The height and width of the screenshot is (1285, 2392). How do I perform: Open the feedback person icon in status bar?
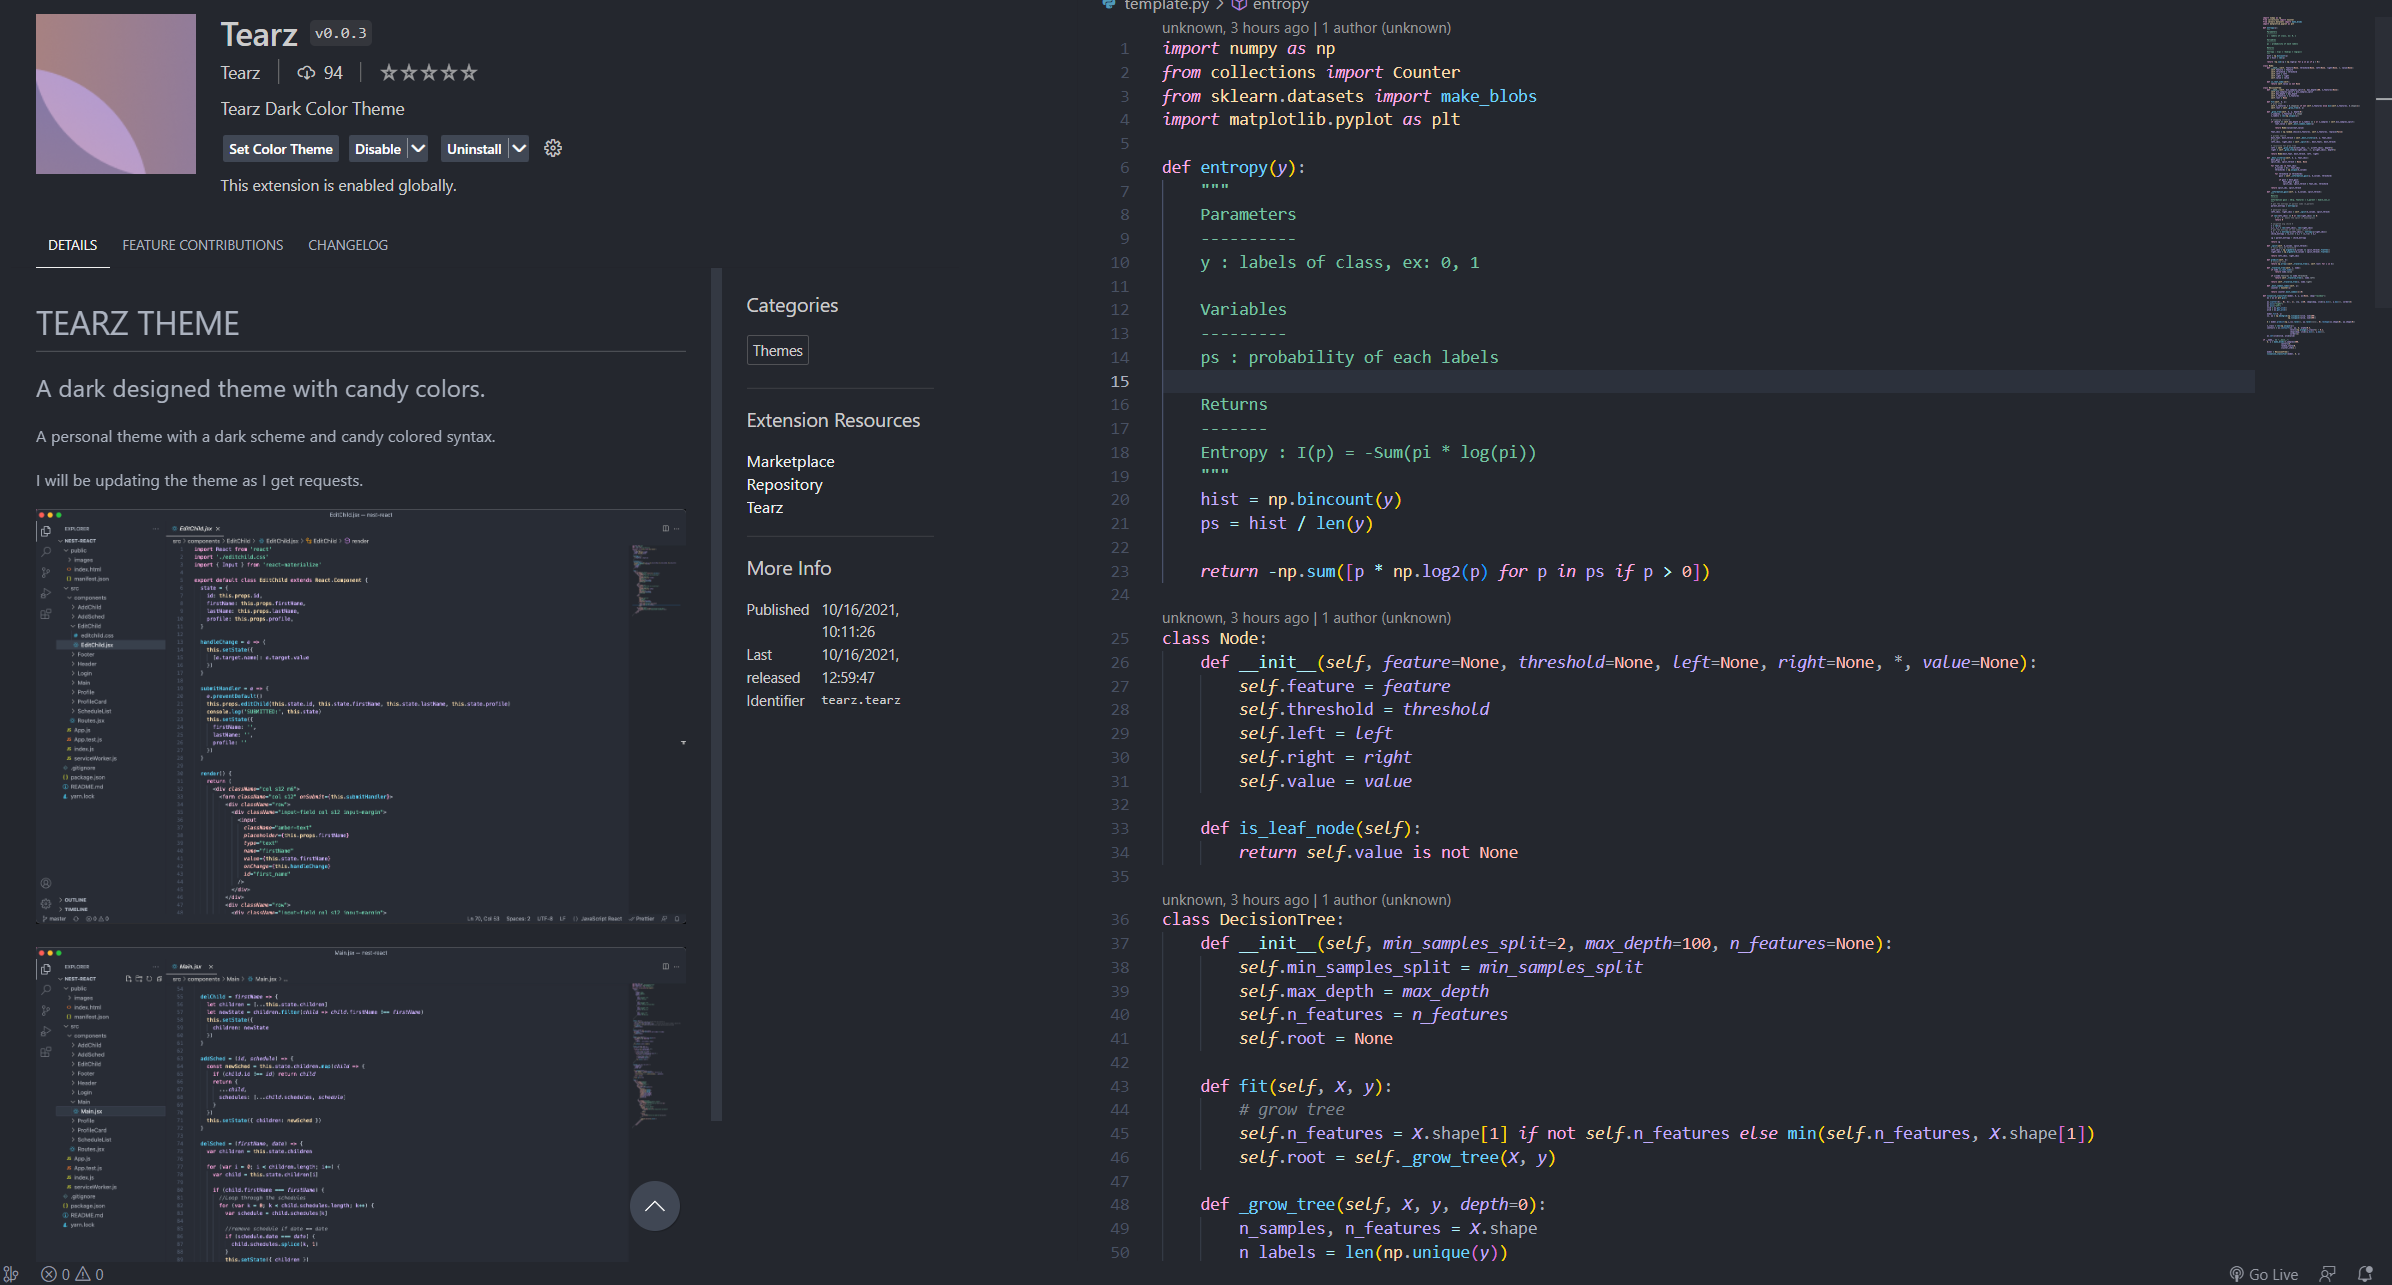2327,1274
